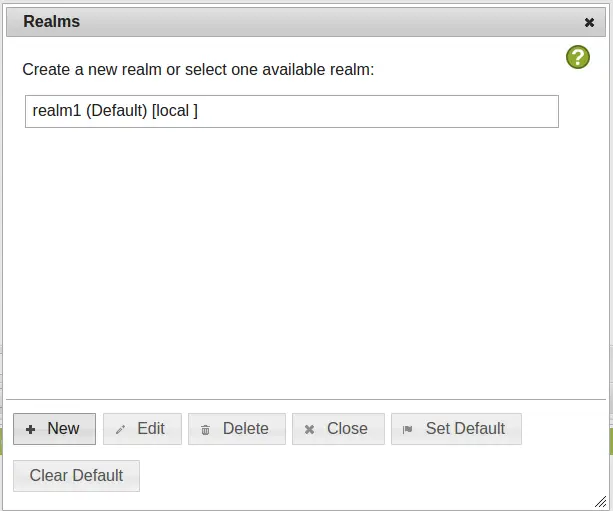613x511 pixels.
Task: Dismiss the Realms dialog with title-bar X
Action: (x=589, y=23)
